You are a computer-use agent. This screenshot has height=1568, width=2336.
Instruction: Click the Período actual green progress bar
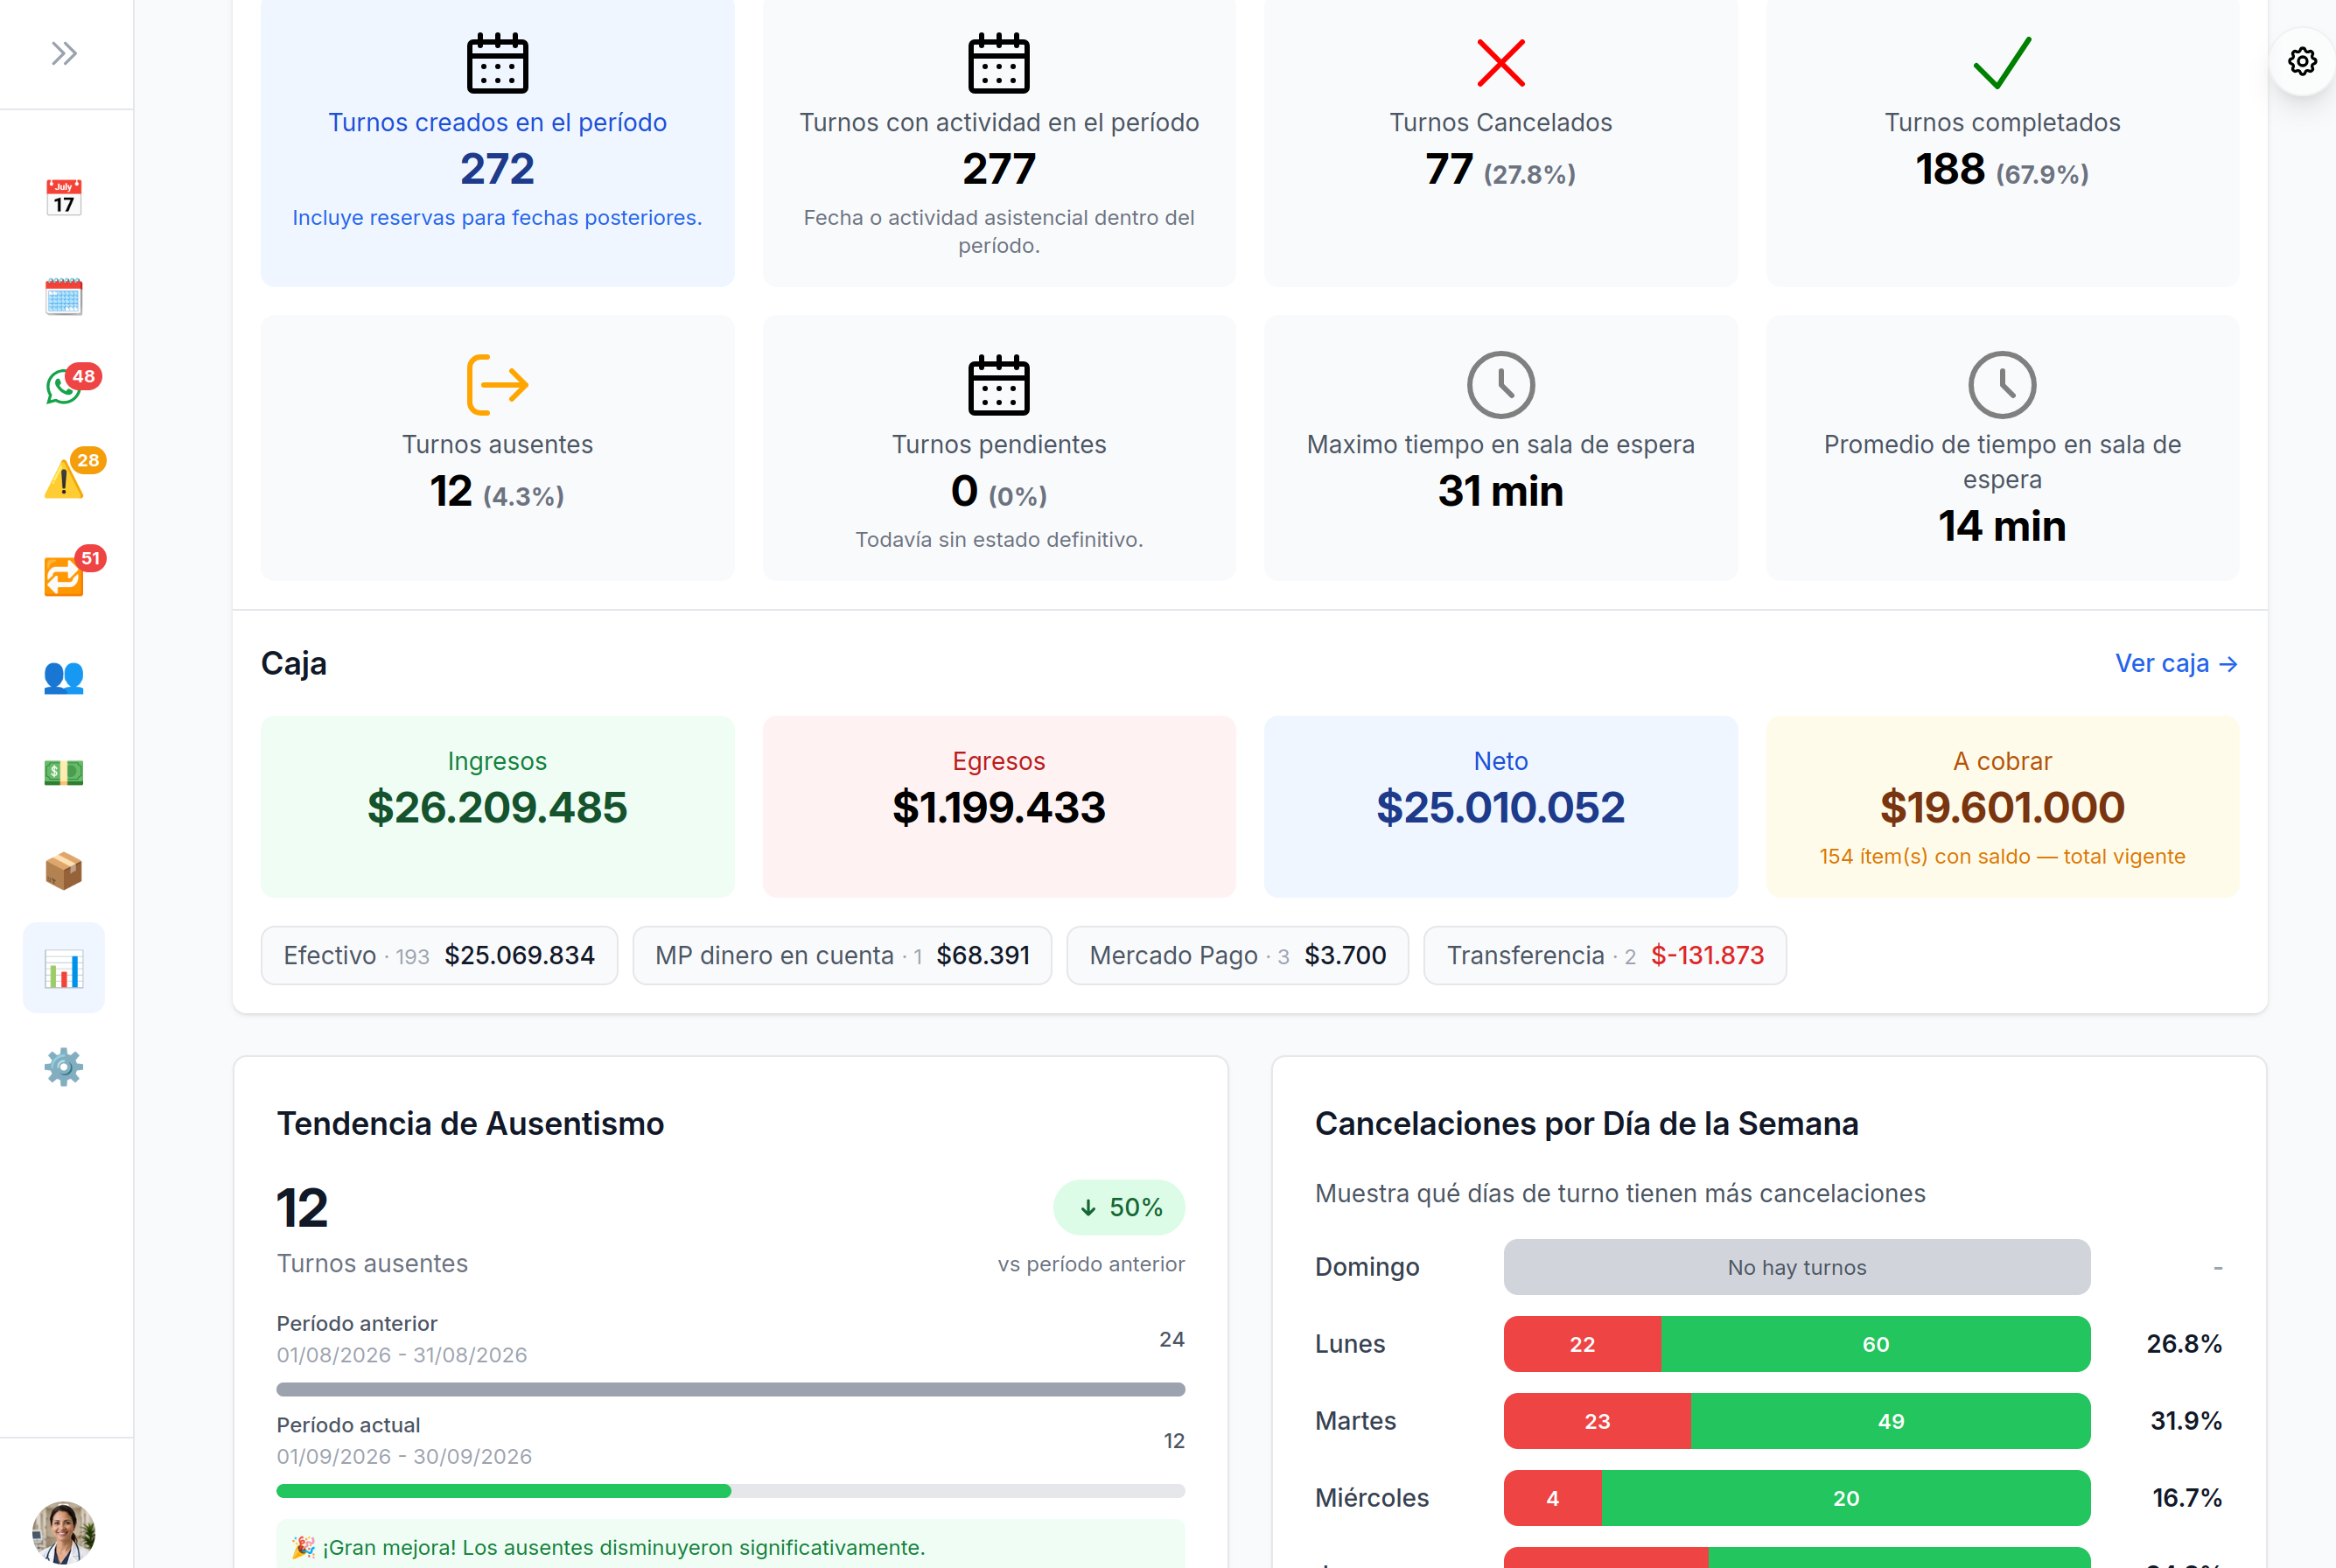[504, 1491]
